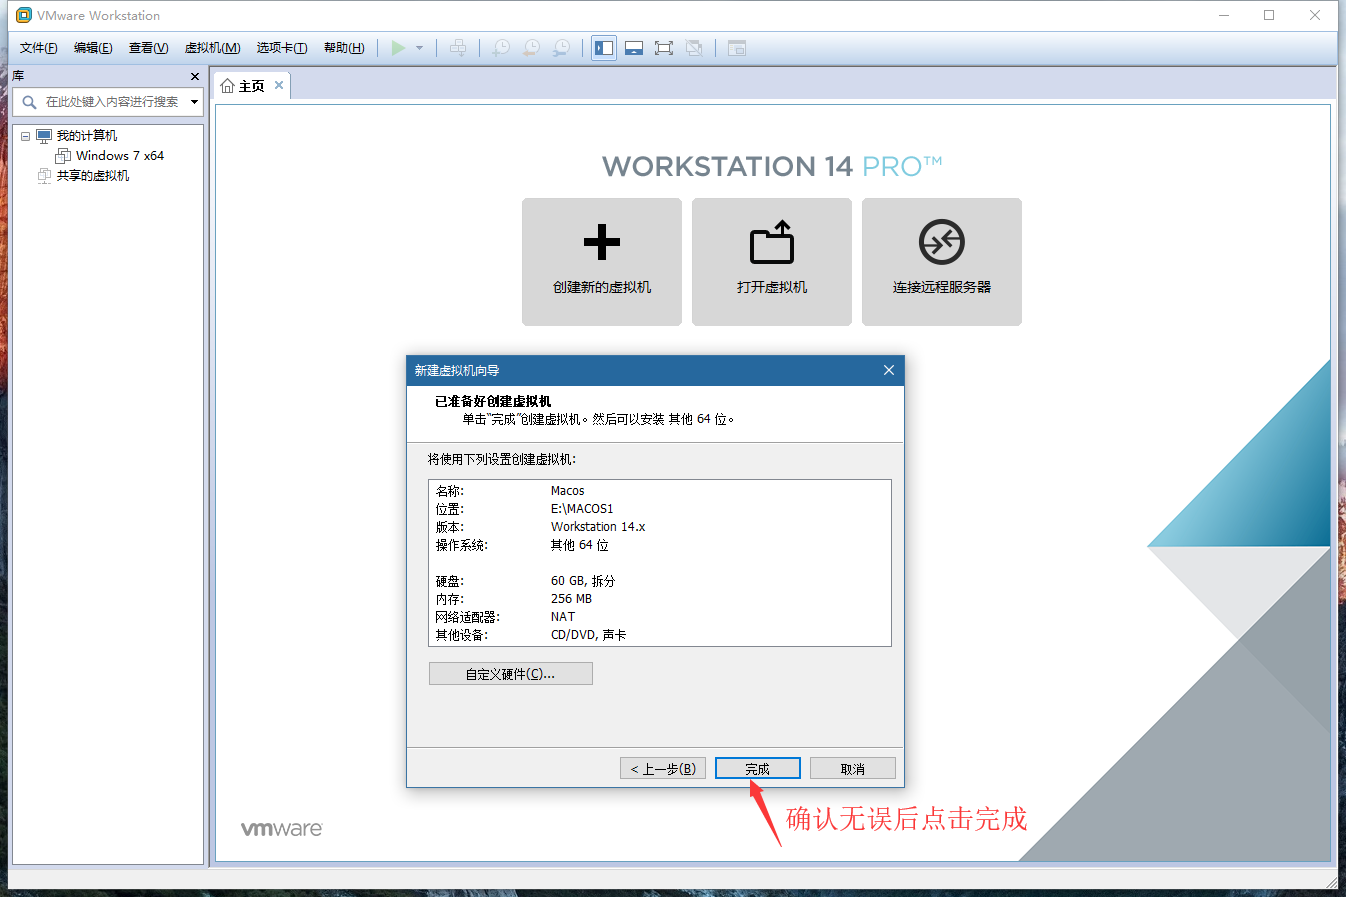Enter full screen mode
The image size is (1346, 897).
(x=664, y=47)
